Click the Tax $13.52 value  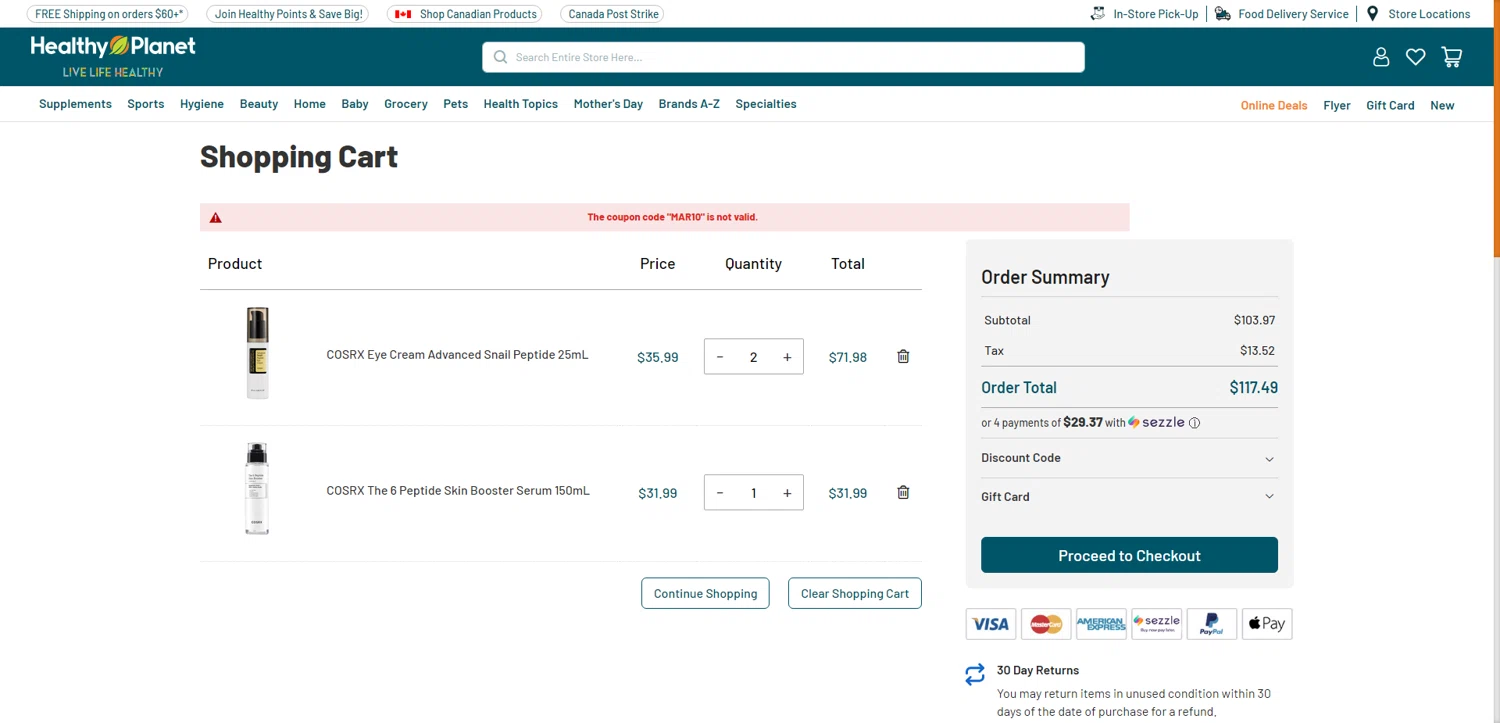click(1257, 351)
